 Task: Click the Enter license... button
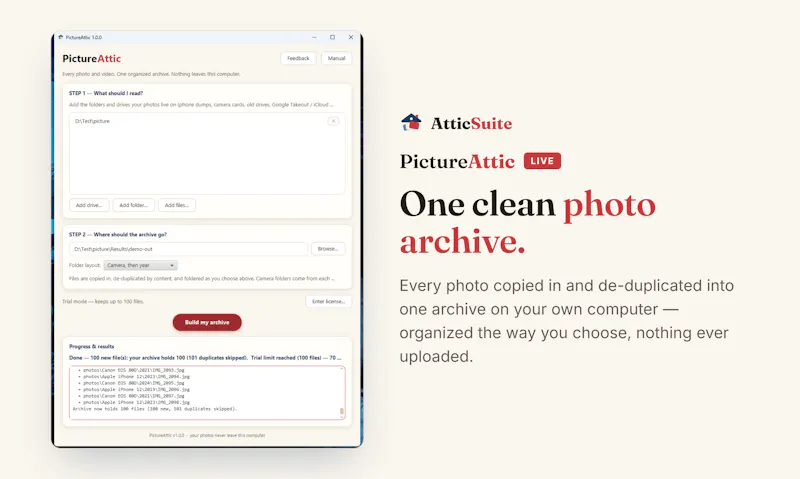click(x=329, y=301)
